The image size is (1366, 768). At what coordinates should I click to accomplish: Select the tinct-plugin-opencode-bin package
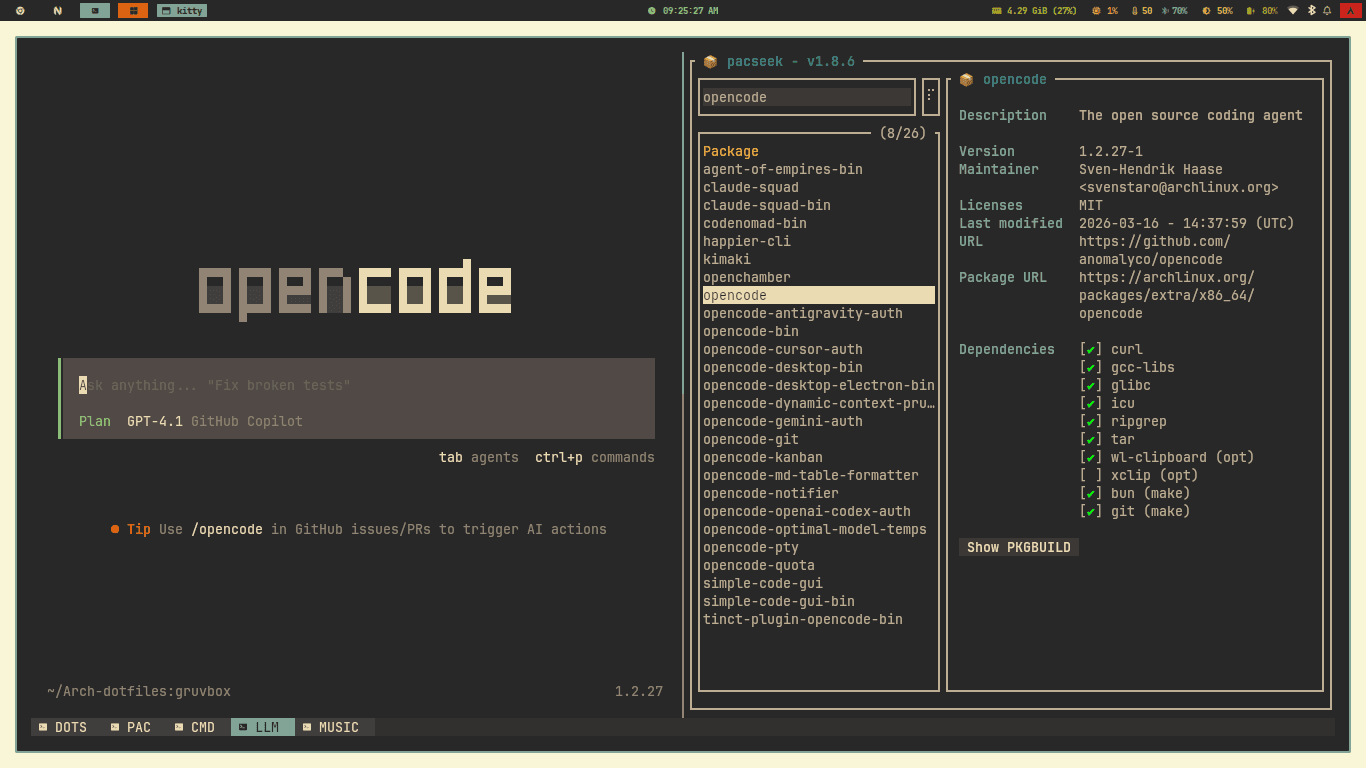[x=803, y=619]
